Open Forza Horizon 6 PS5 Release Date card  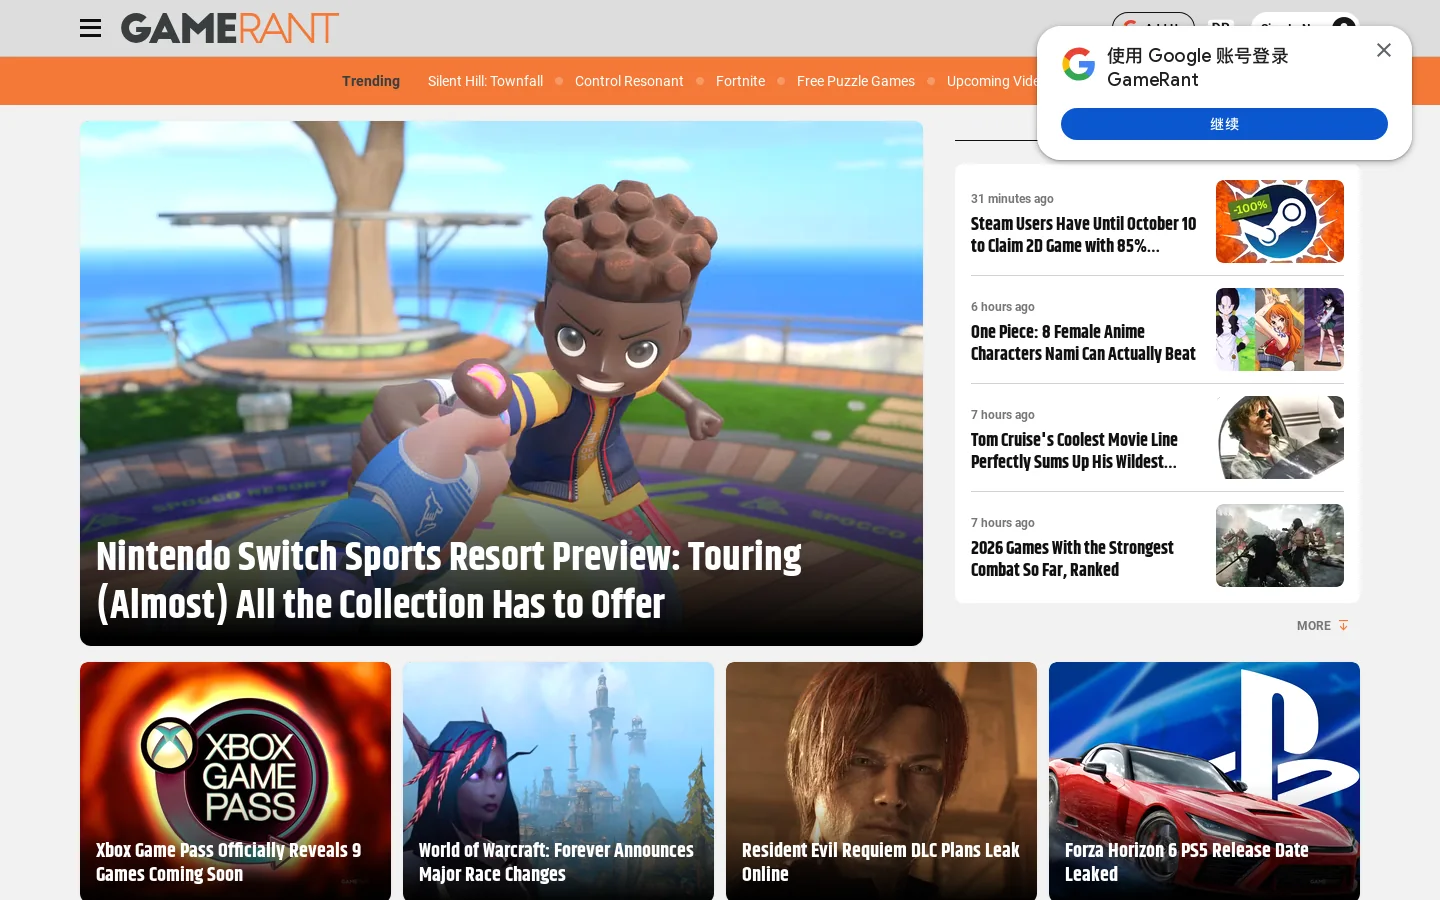(x=1204, y=781)
